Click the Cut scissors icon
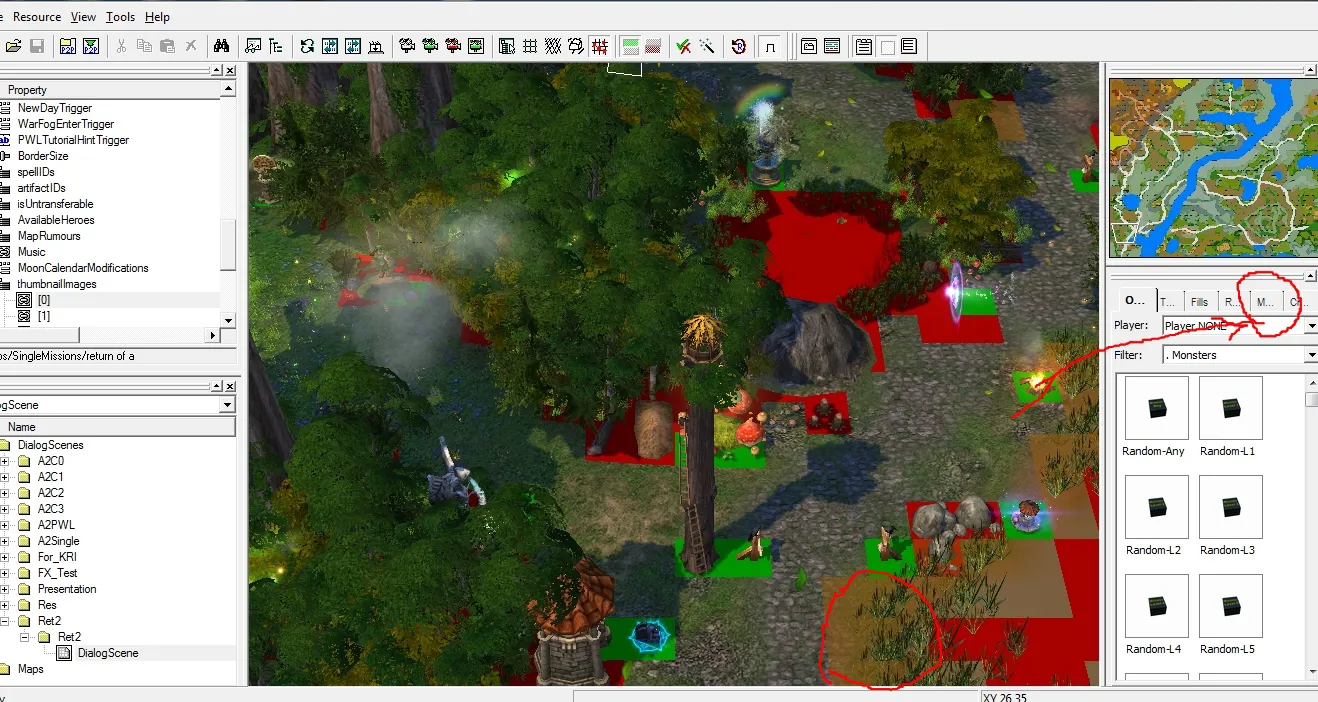 [121, 46]
